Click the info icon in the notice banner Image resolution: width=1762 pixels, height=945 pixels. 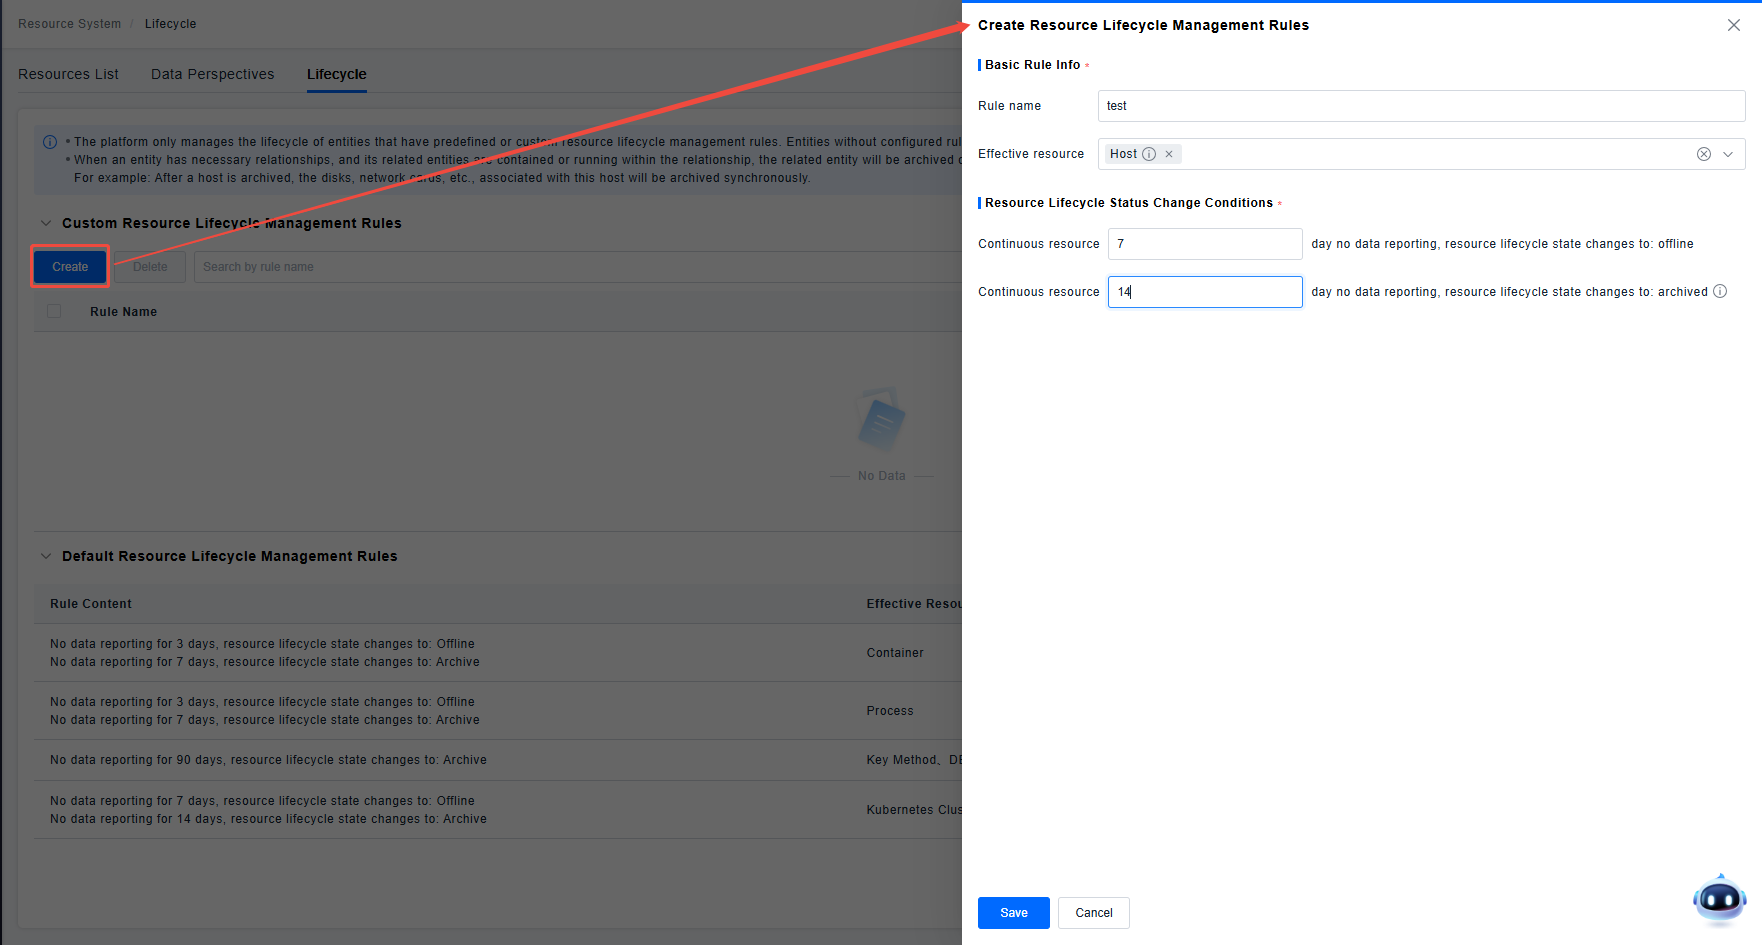tap(50, 142)
